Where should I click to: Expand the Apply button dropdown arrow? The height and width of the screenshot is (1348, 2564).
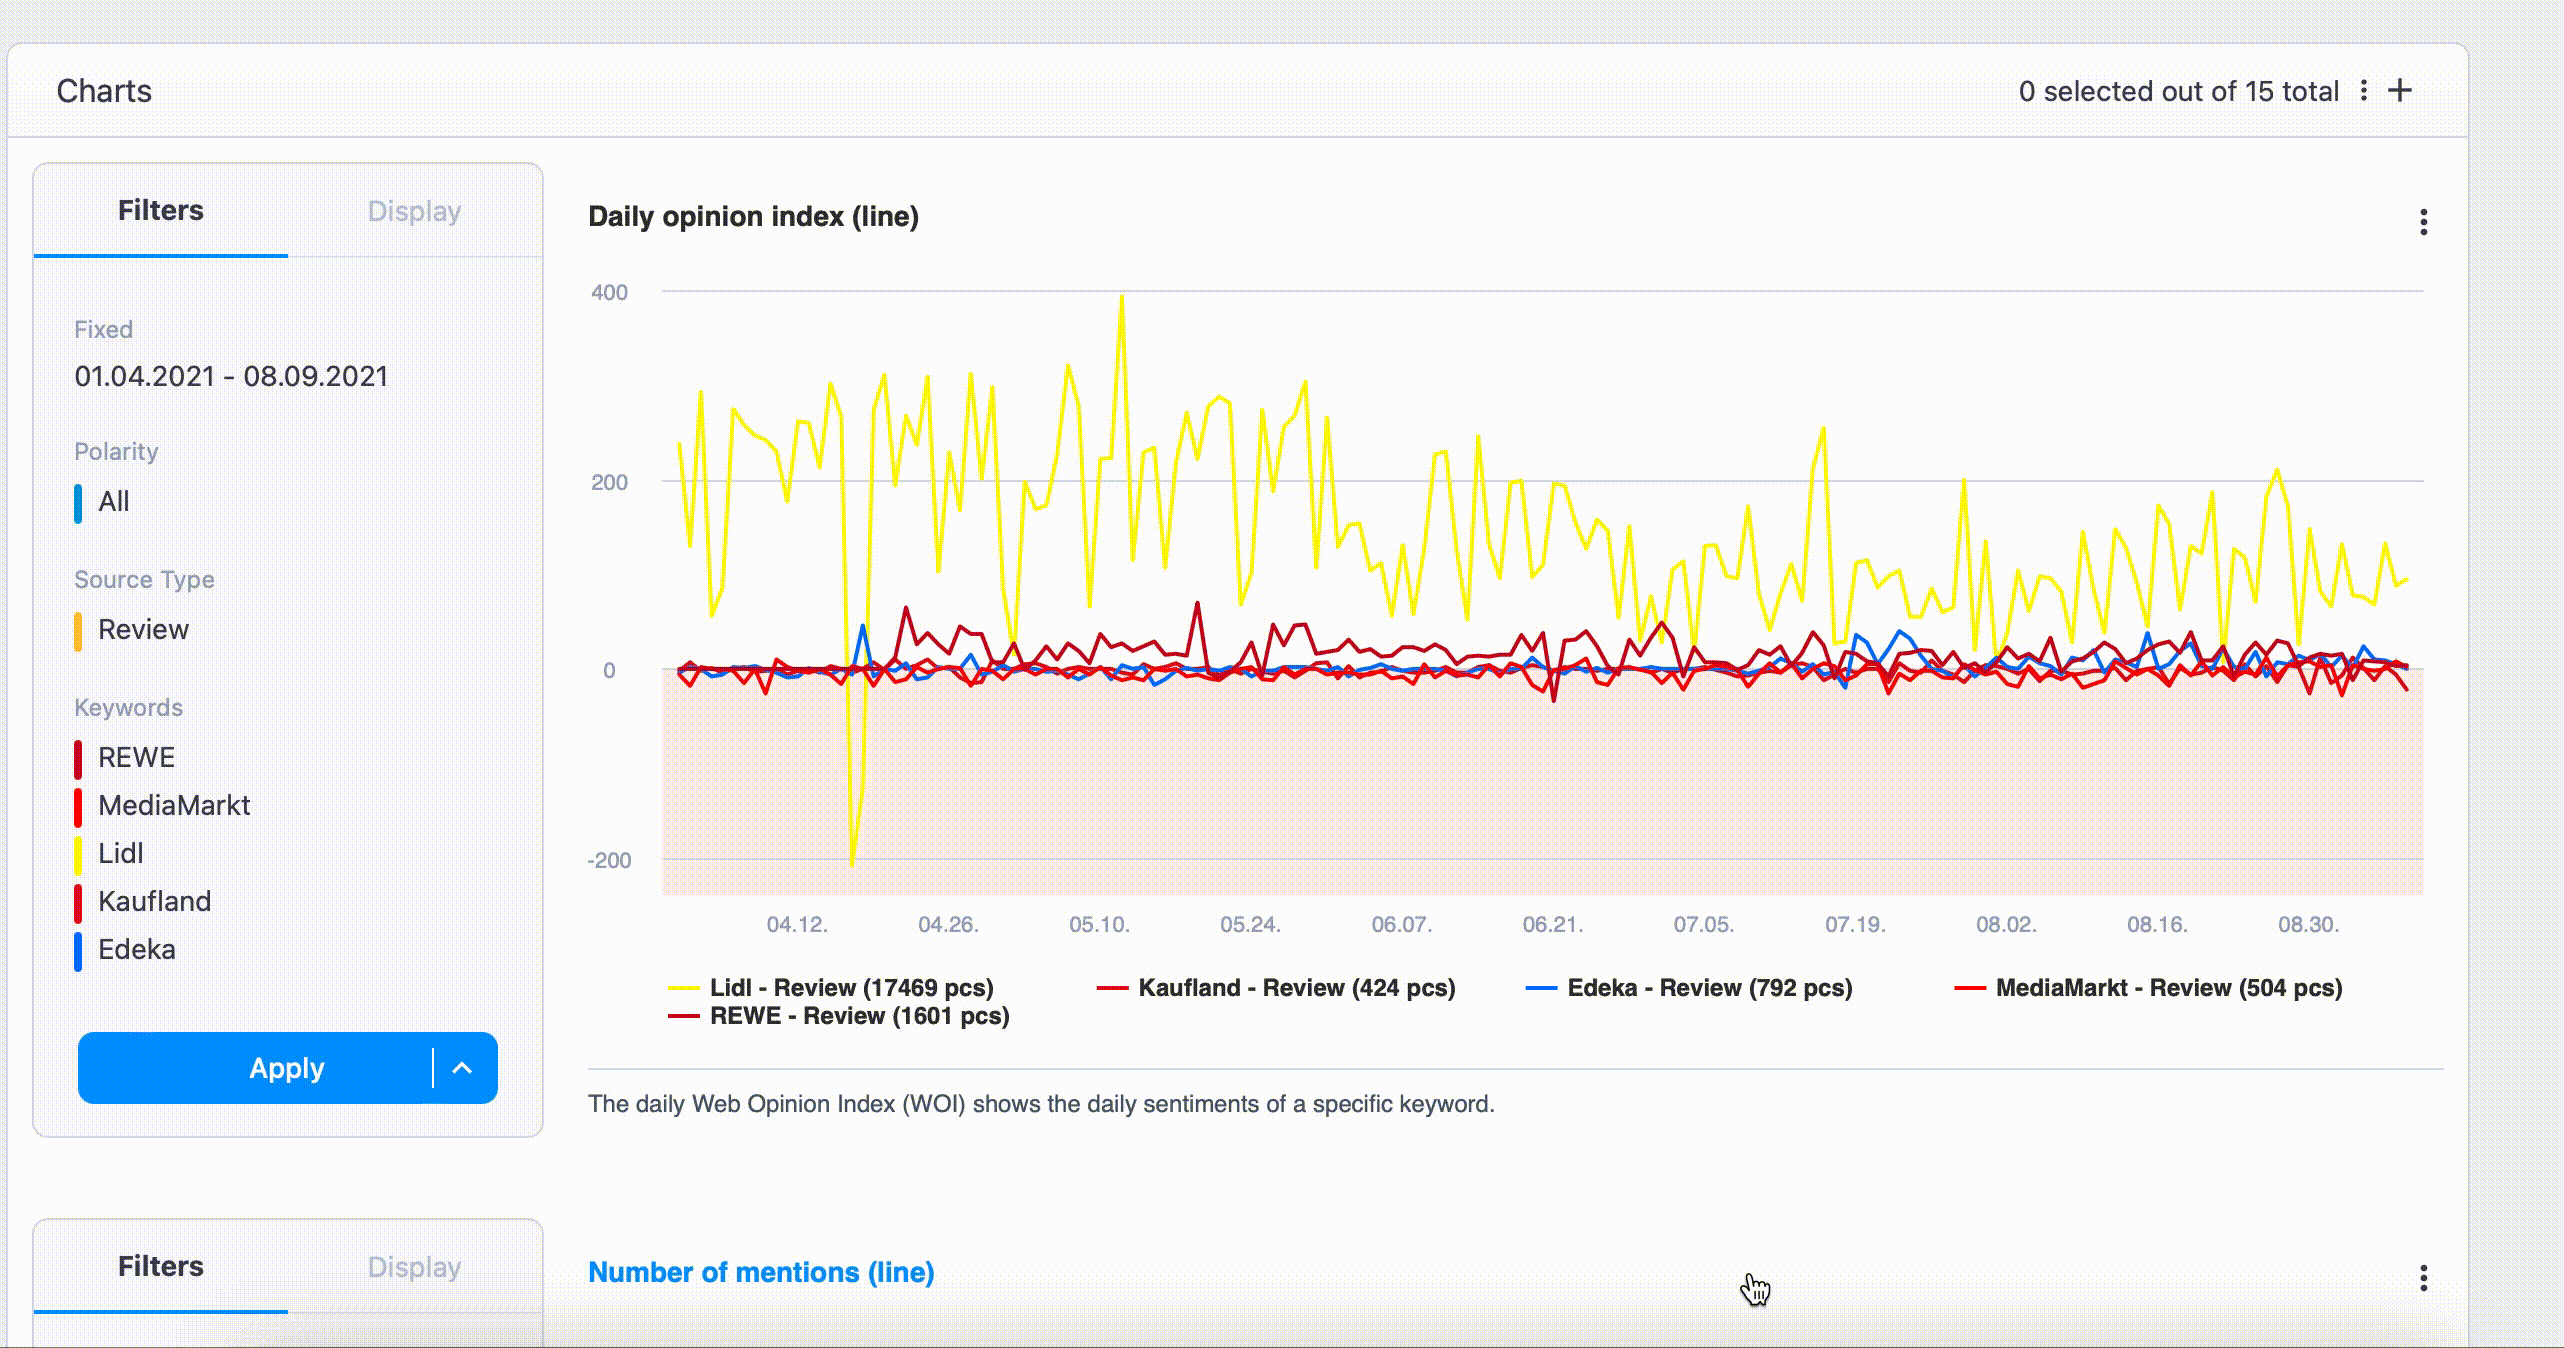coord(463,1068)
